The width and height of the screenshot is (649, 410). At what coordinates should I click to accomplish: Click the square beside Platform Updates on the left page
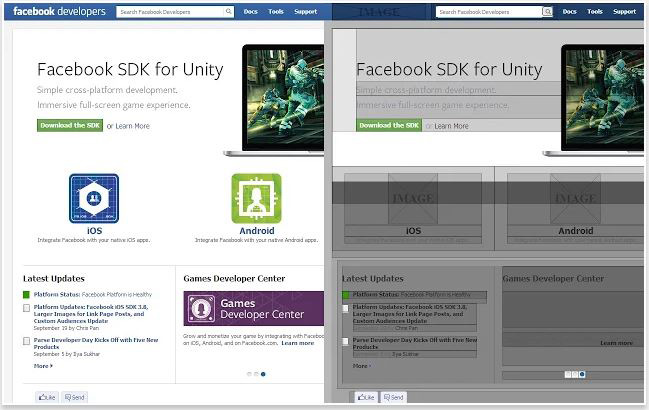tap(27, 308)
